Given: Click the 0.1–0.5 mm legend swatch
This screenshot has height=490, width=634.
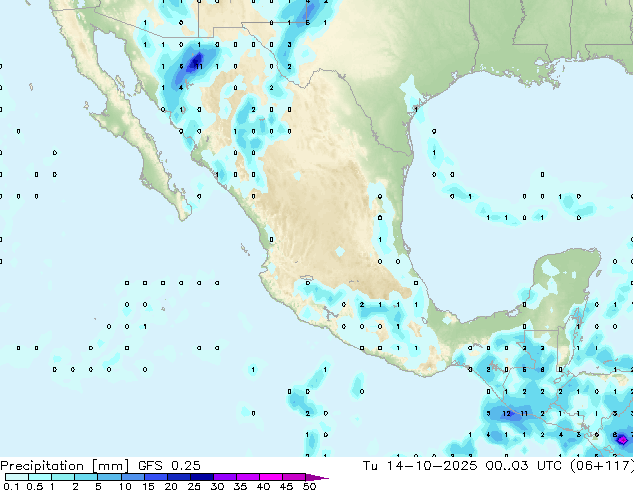Looking at the screenshot, I should [17, 477].
